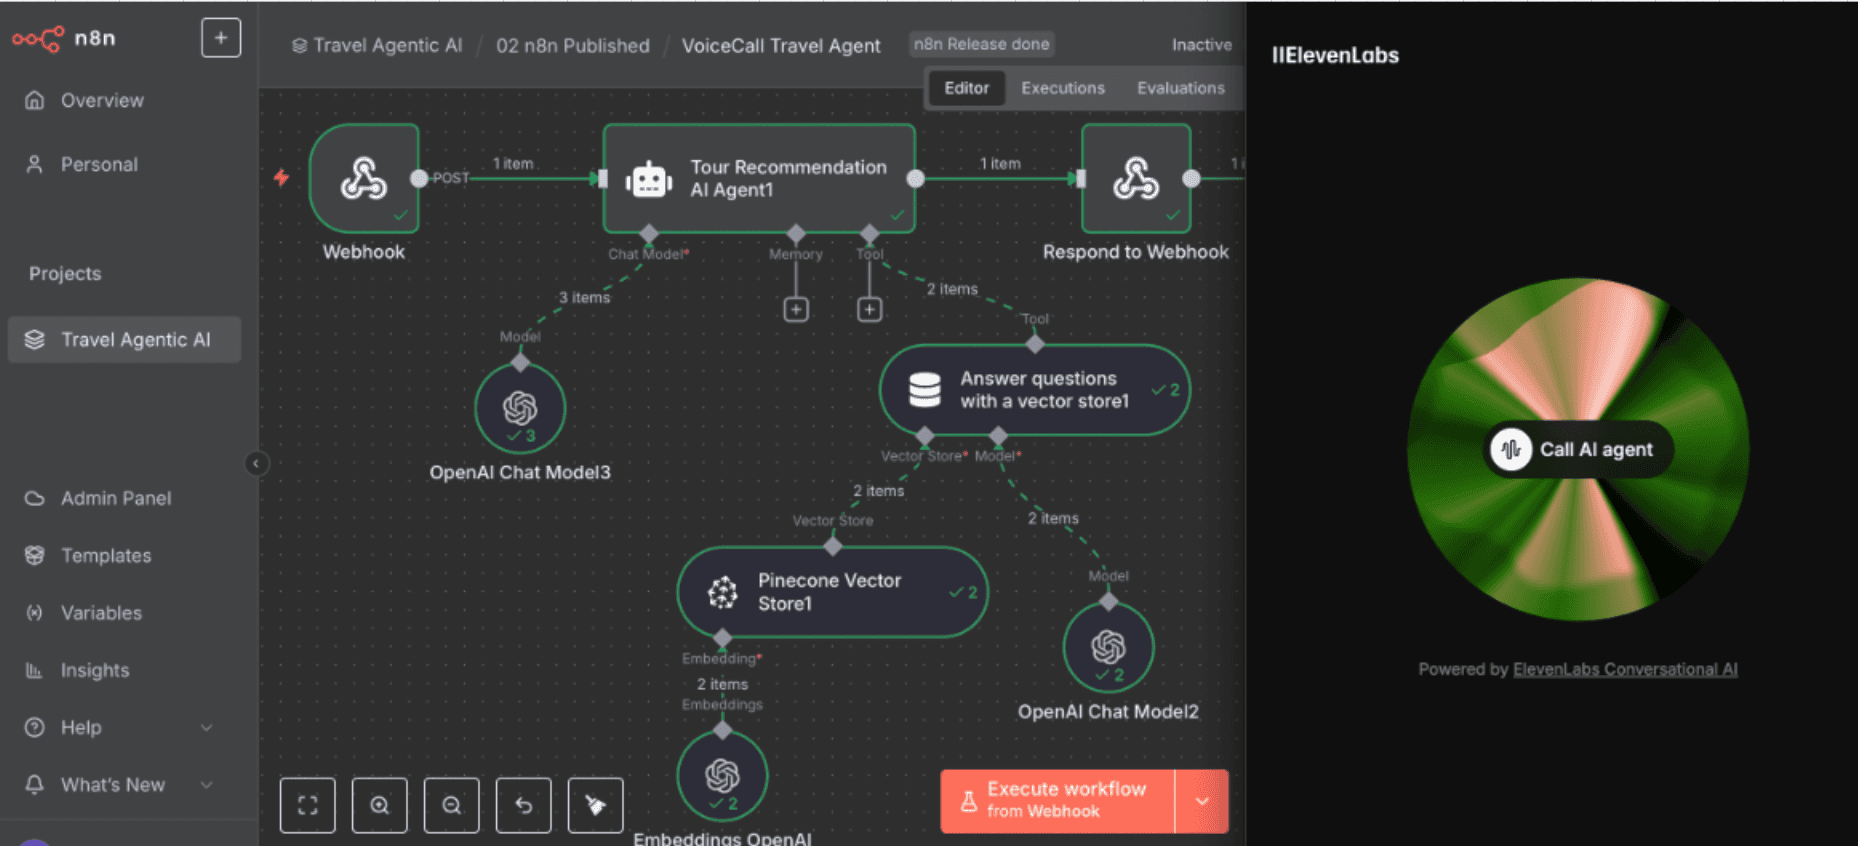1858x846 pixels.
Task: Reset canvas zoom with undo arrow
Action: [524, 805]
